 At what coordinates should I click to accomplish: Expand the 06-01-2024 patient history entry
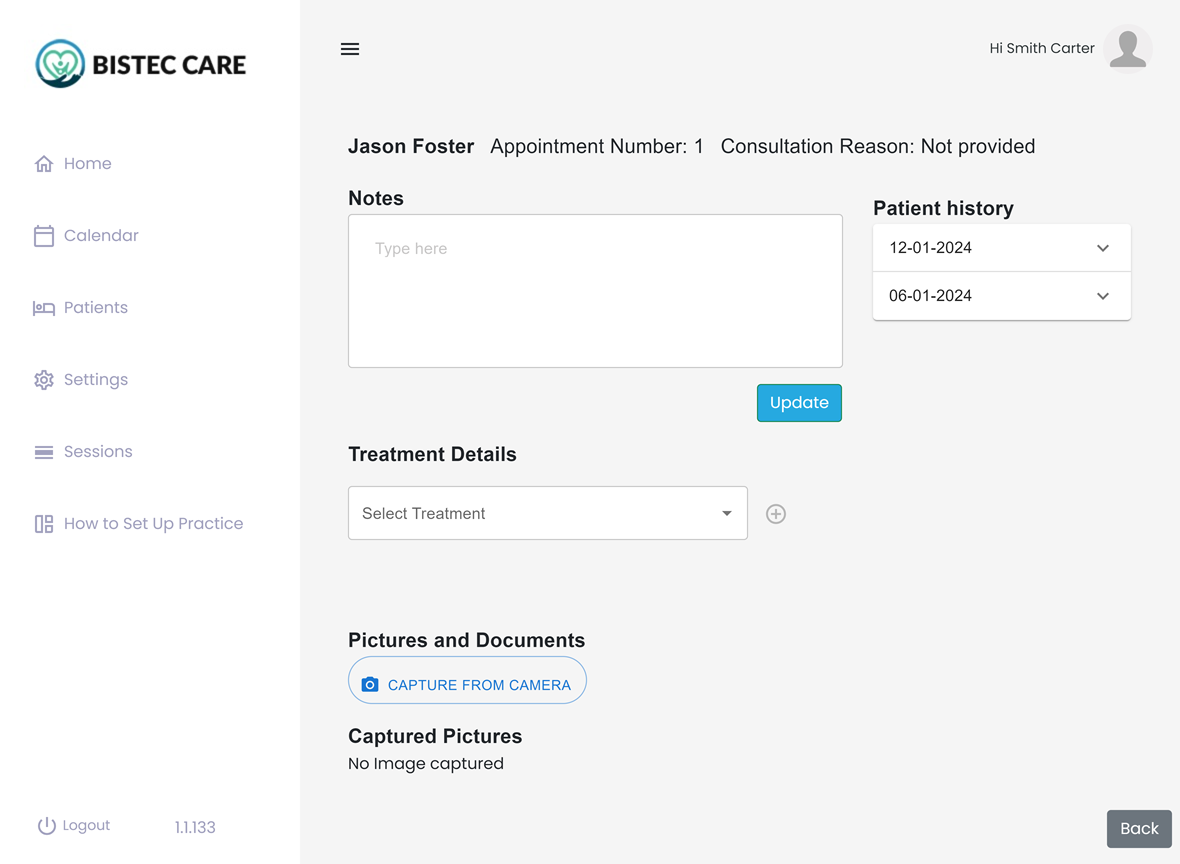[x=1102, y=296]
